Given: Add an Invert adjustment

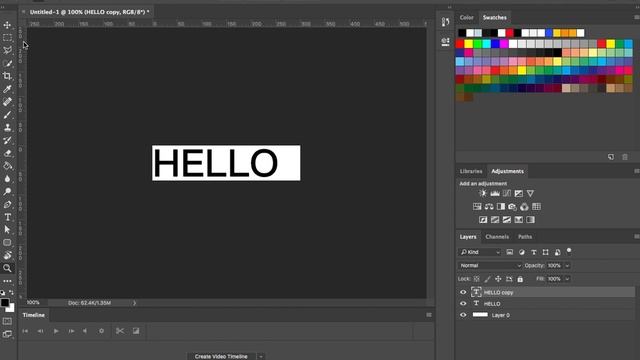Looking at the screenshot, I should pyautogui.click(x=483, y=220).
